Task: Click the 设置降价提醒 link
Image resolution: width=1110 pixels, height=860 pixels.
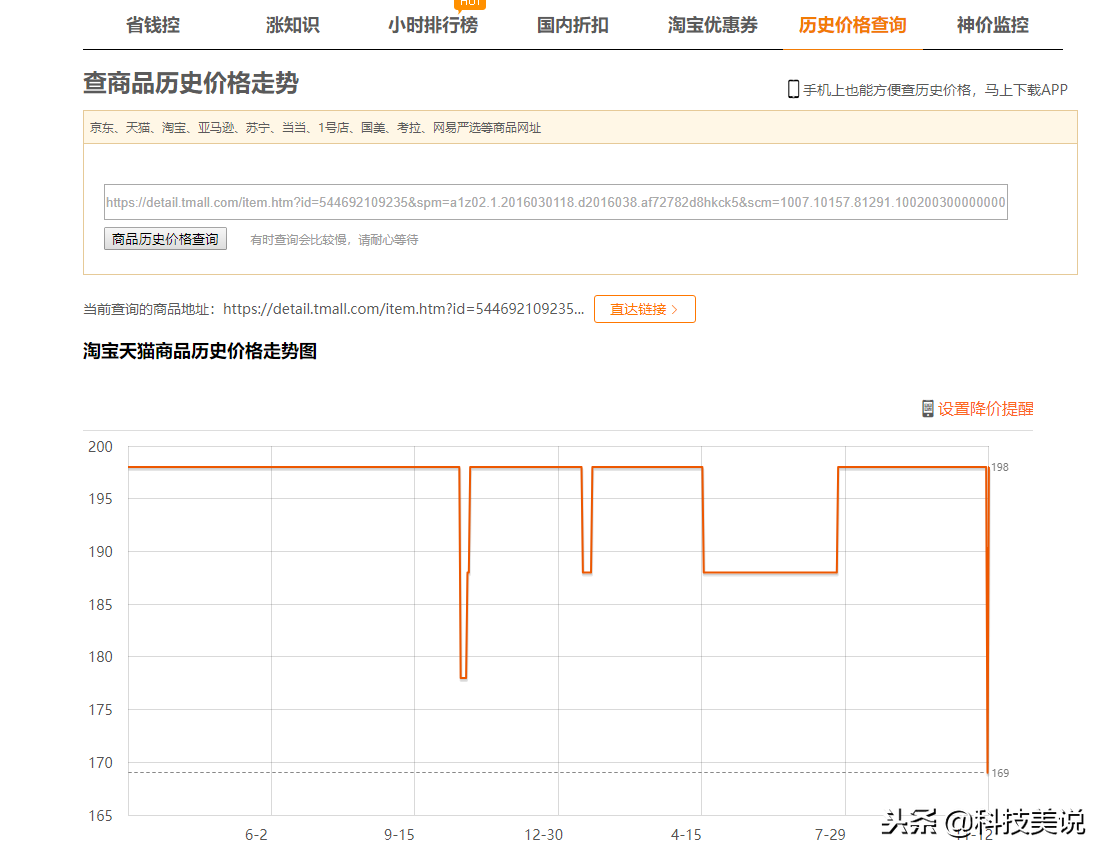Action: pyautogui.click(x=985, y=409)
